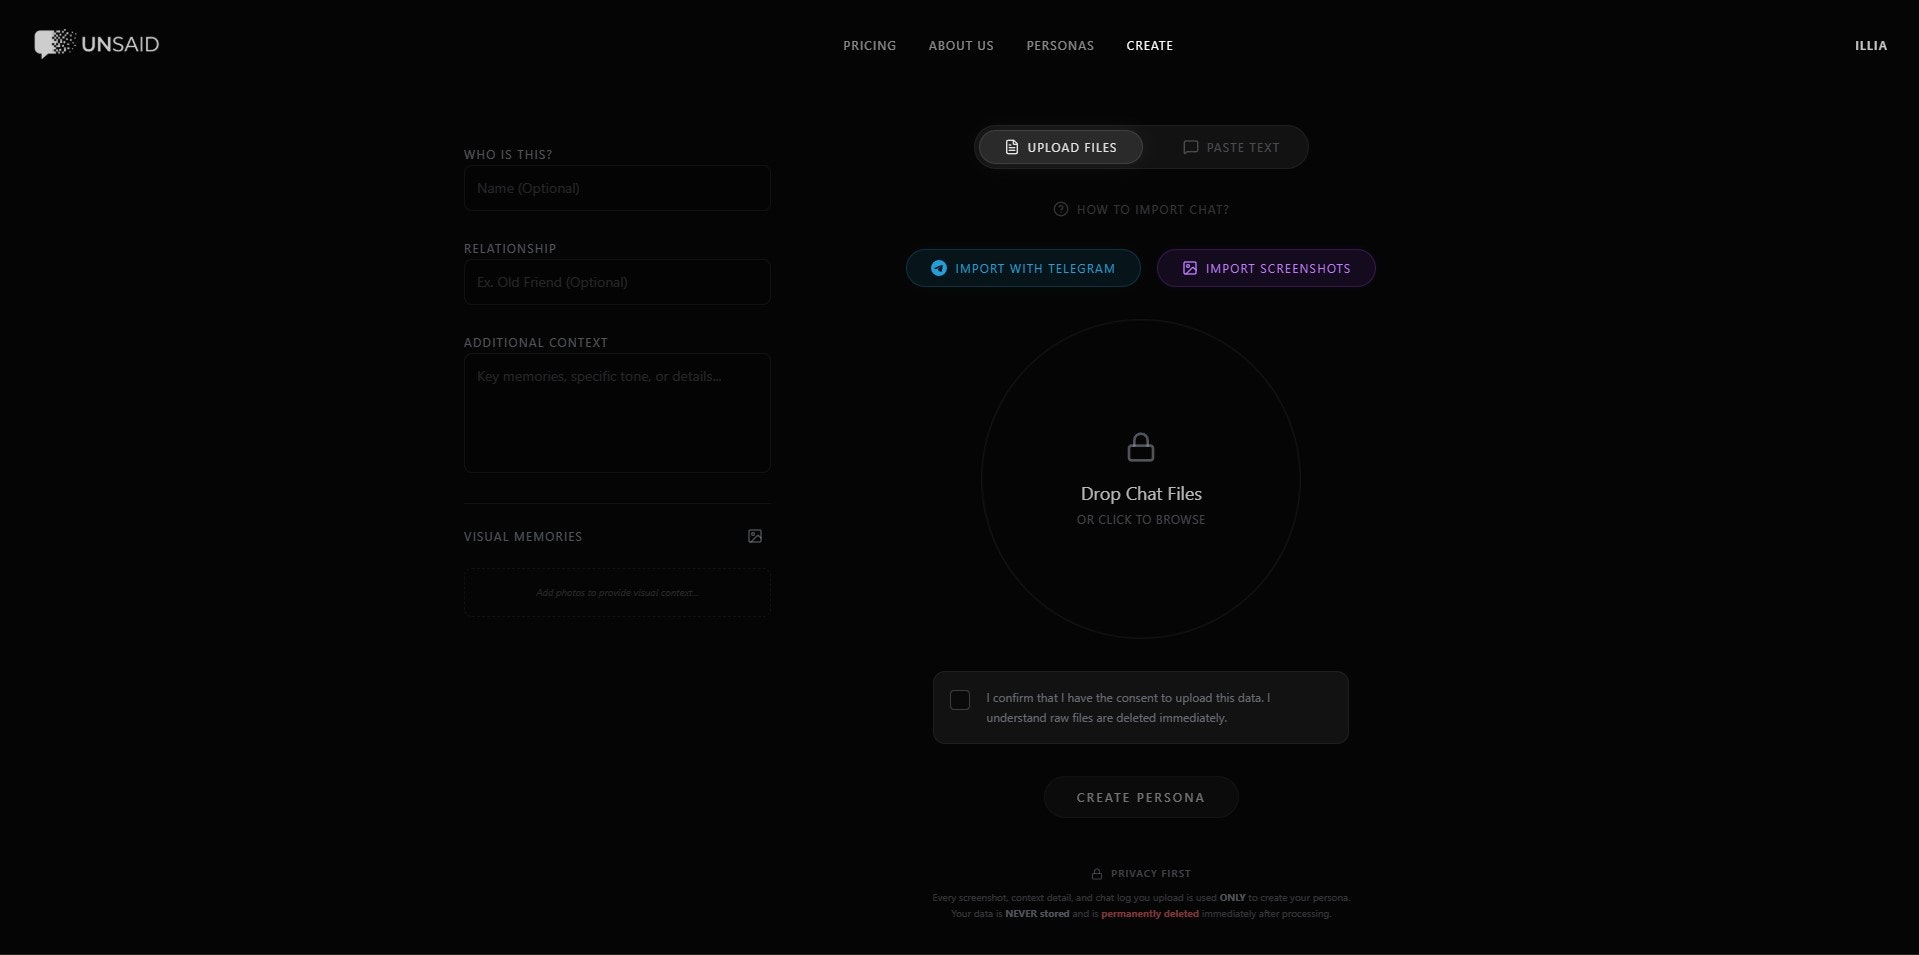Click Import With Telegram
Viewport: 1919px width, 955px height.
(1022, 268)
